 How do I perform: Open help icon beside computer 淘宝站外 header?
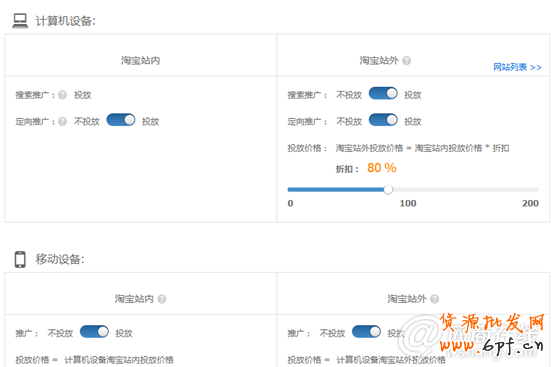[407, 60]
